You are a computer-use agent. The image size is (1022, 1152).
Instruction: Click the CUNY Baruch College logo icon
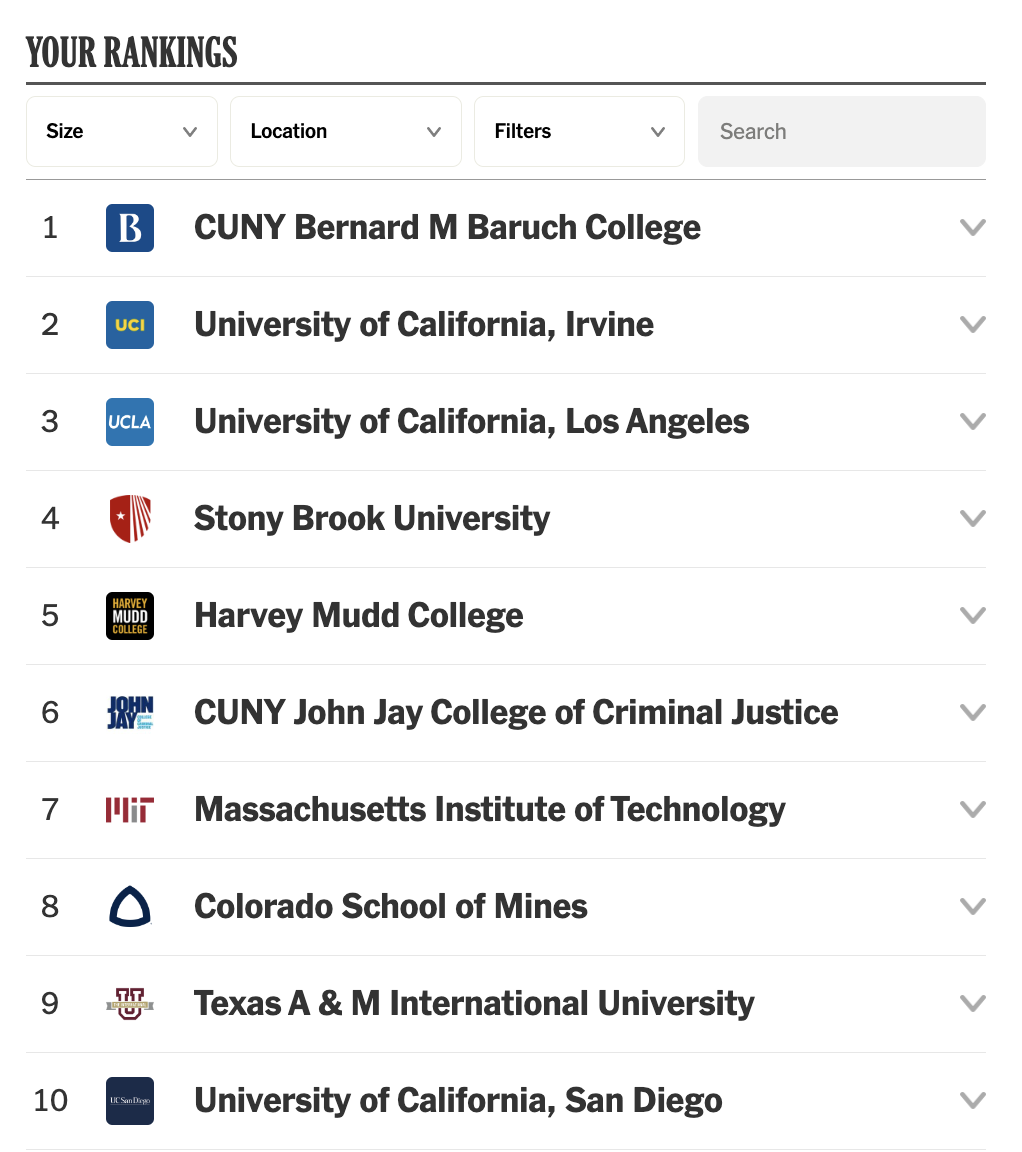(x=130, y=228)
